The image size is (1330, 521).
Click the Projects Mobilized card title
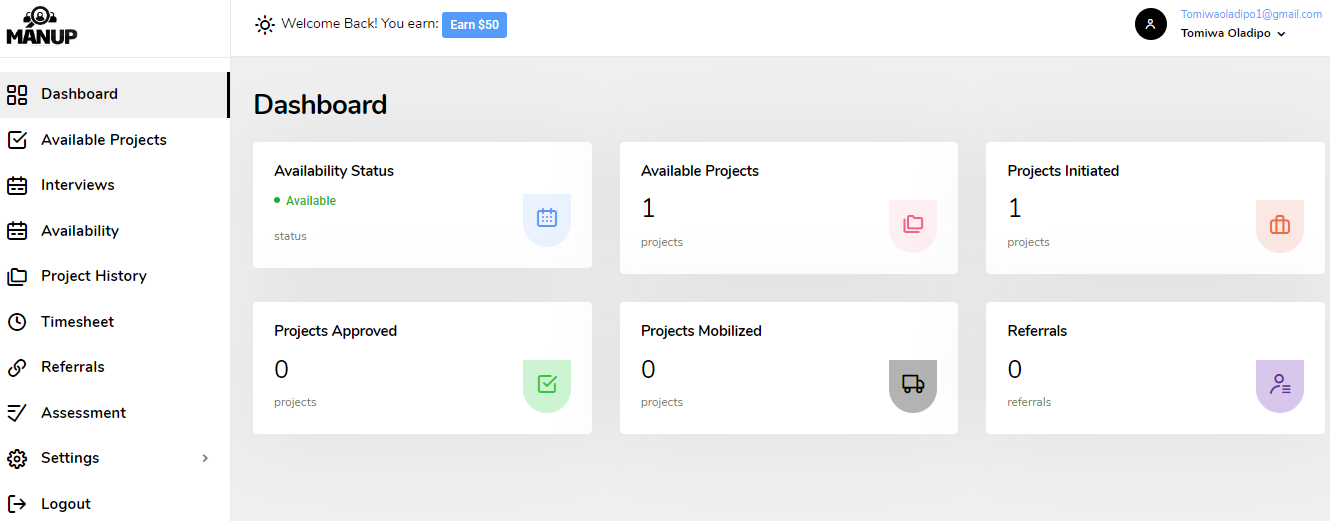(701, 331)
